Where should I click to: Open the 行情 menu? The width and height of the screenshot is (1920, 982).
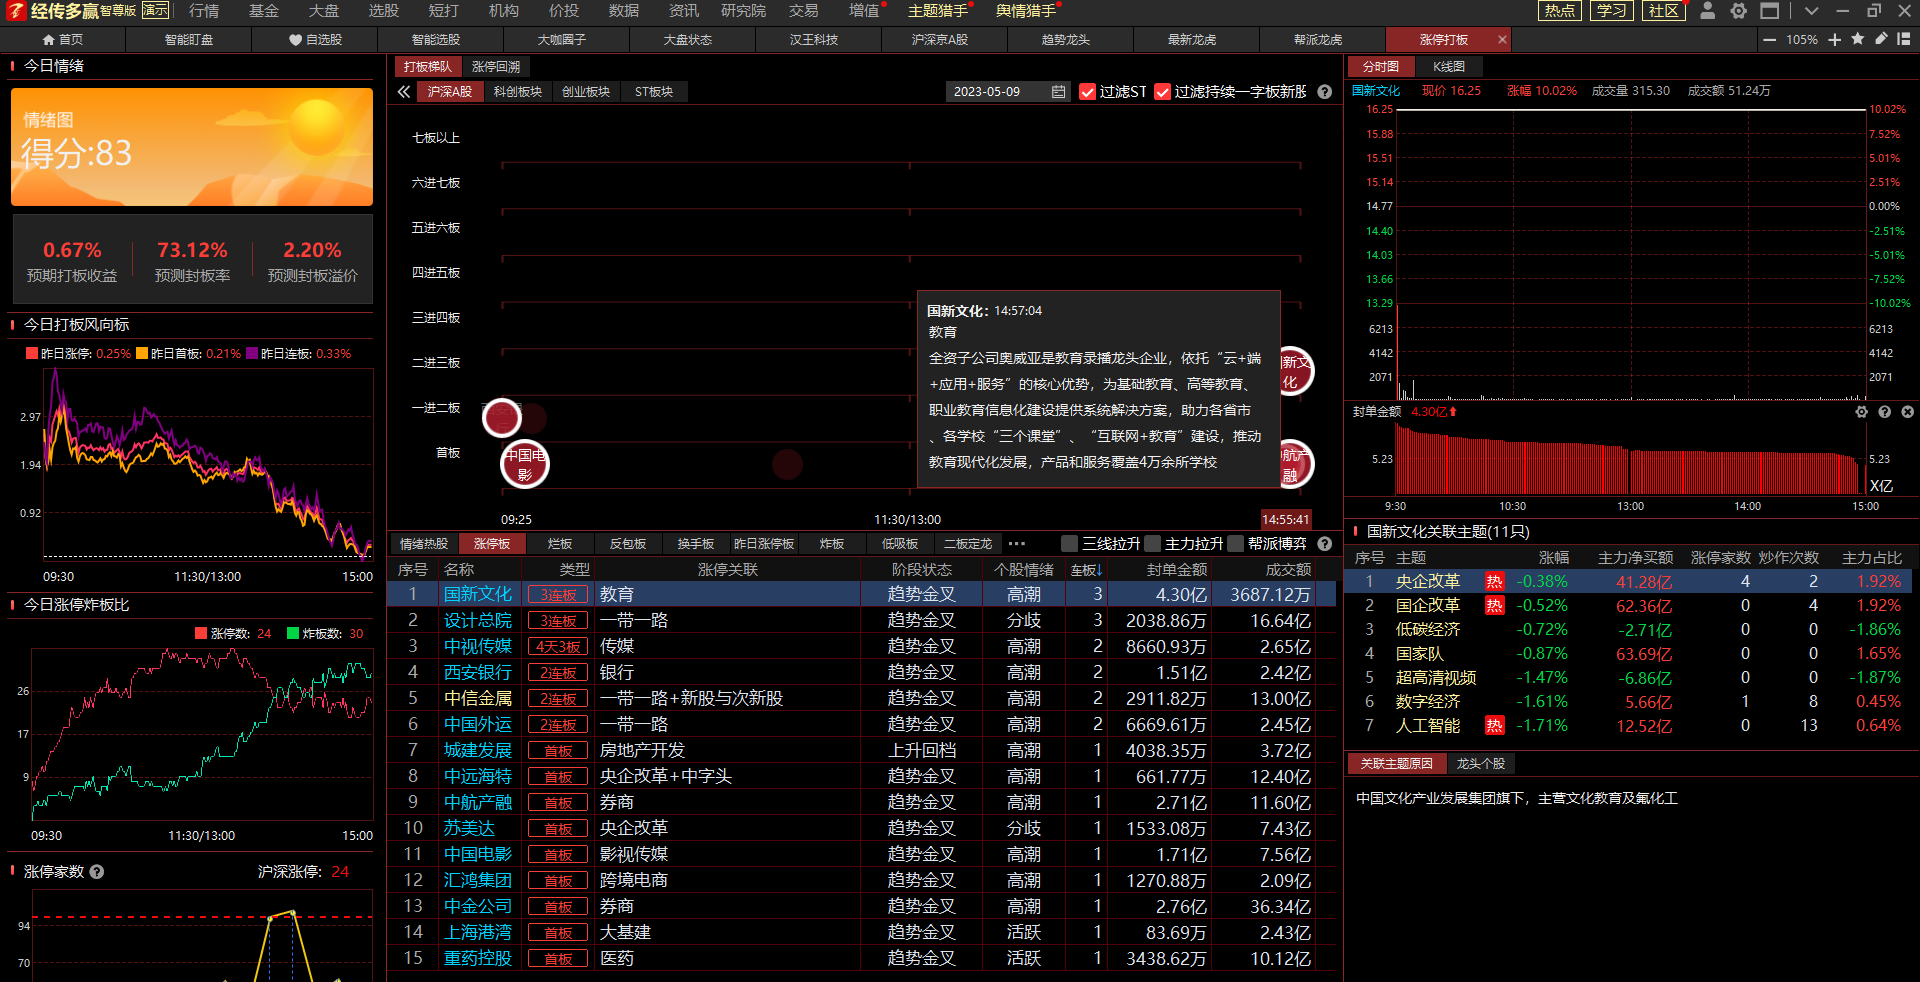(204, 11)
